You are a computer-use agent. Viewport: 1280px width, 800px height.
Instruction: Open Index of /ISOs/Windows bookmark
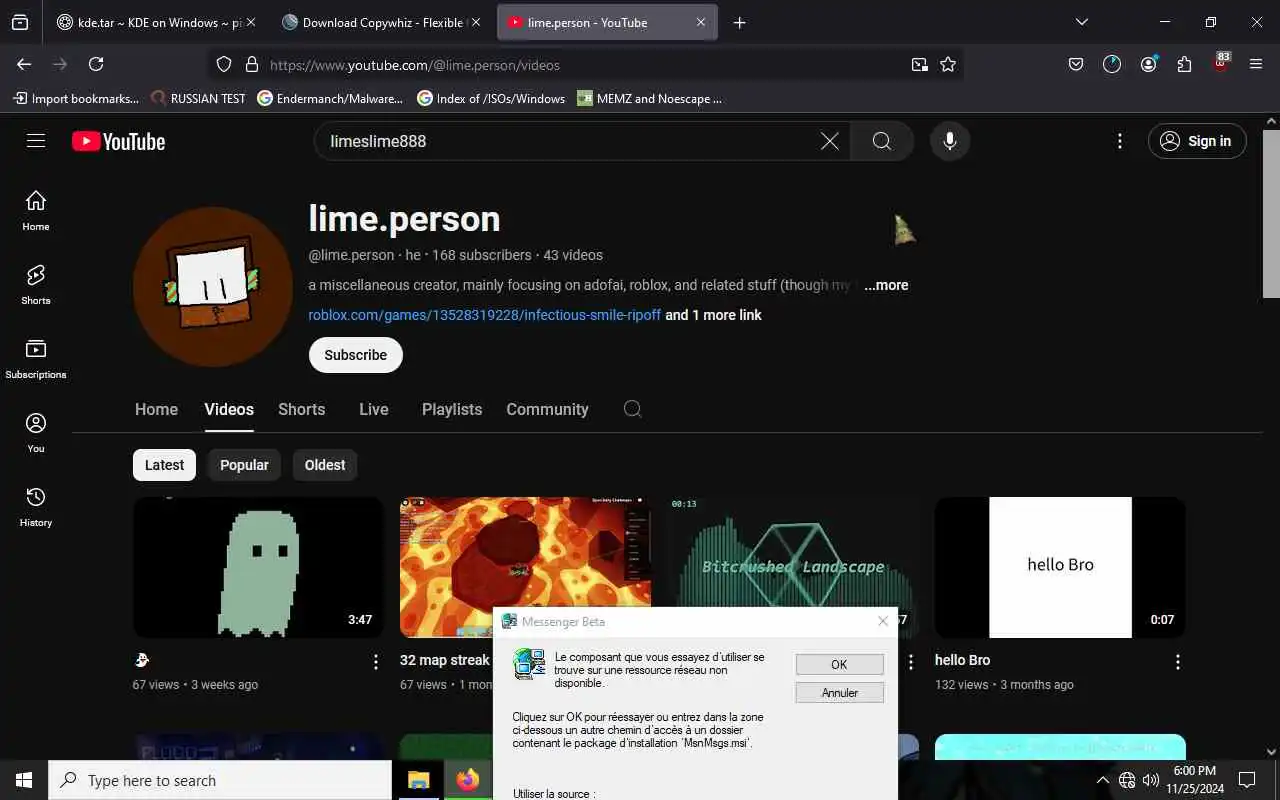point(490,98)
